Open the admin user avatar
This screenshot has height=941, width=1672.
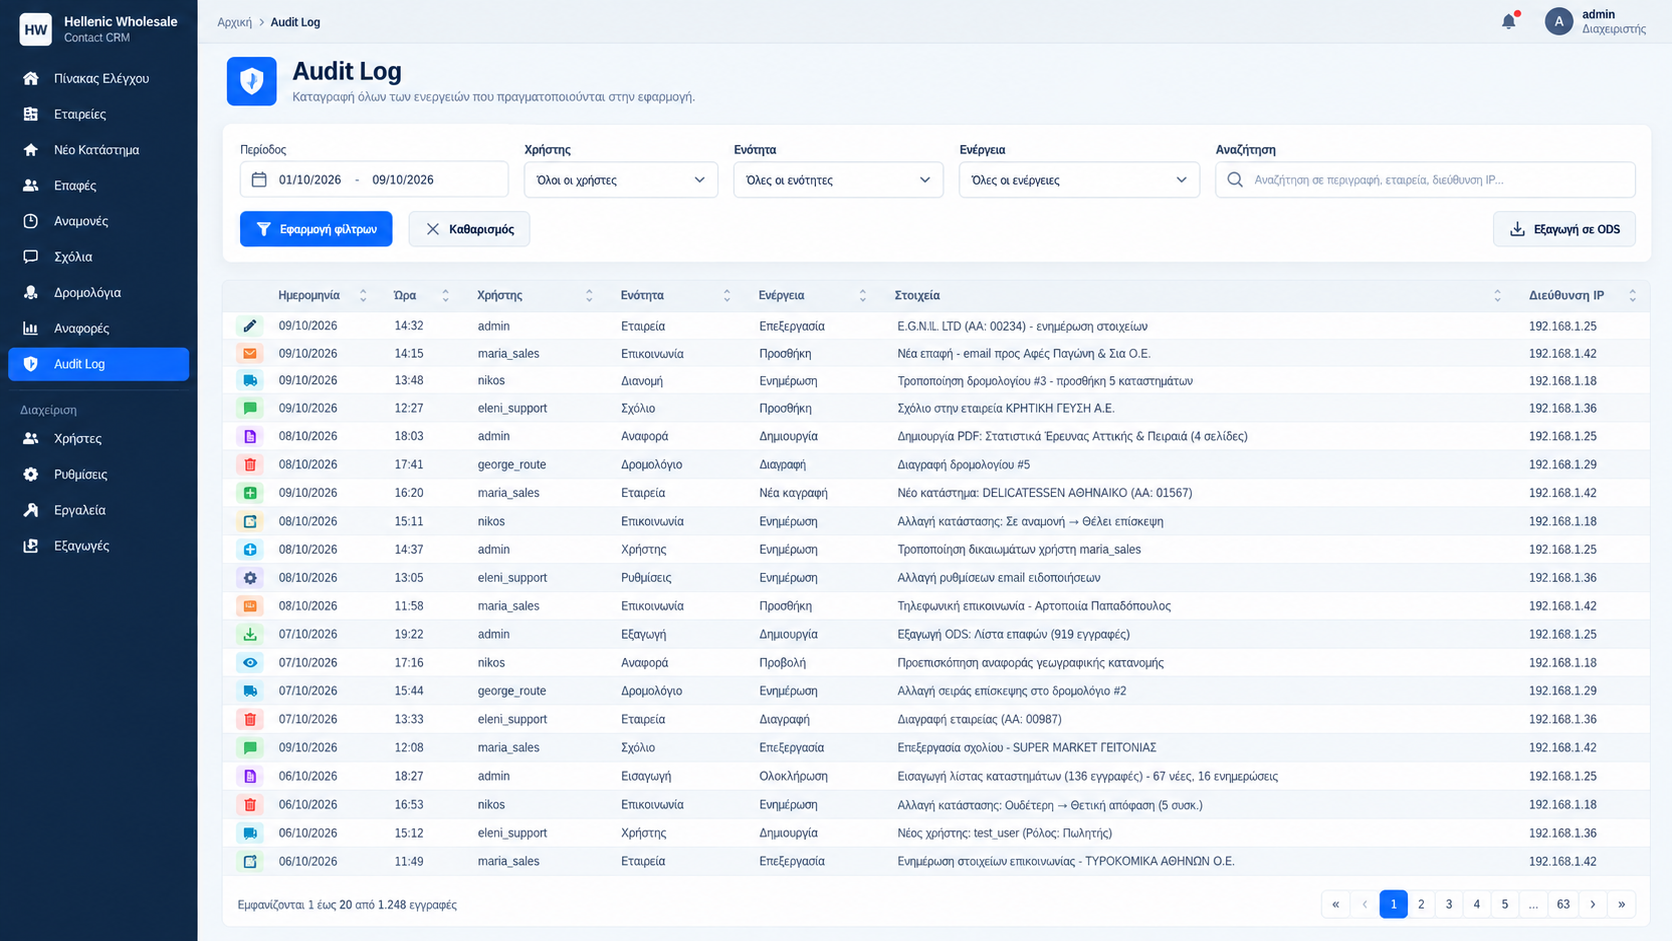pyautogui.click(x=1558, y=21)
